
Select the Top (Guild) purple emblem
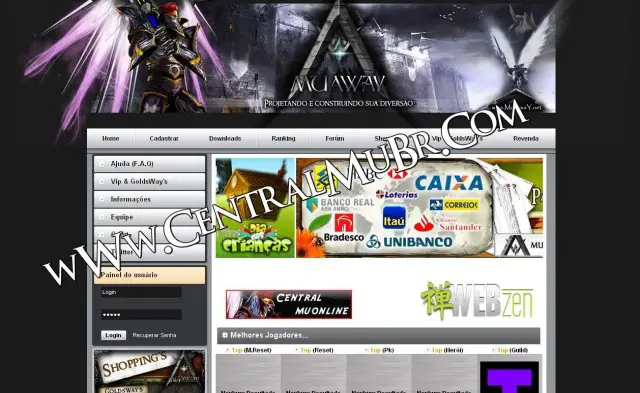[509, 377]
